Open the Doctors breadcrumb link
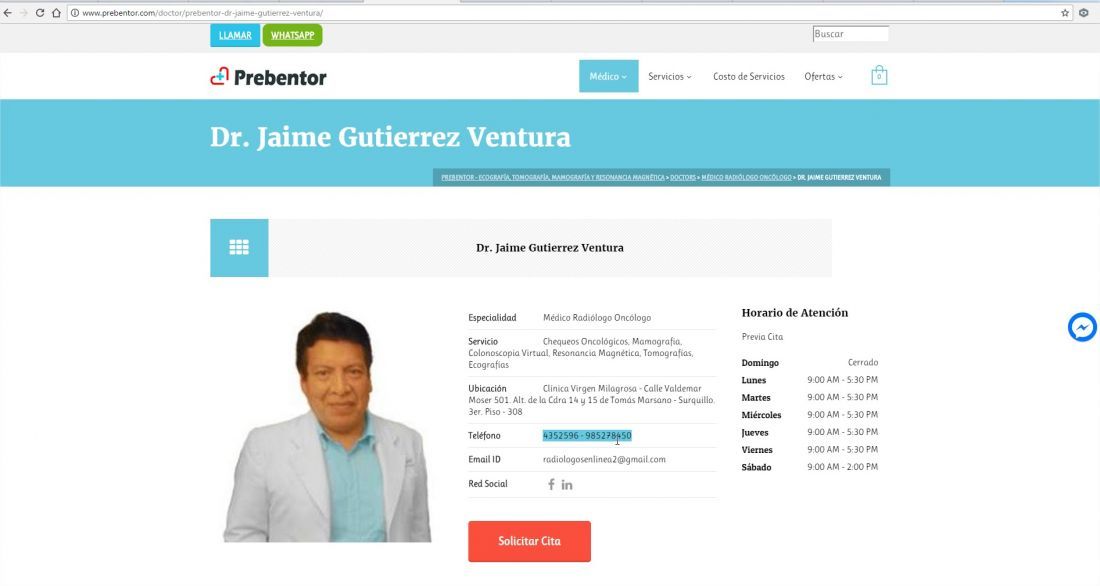The height and width of the screenshot is (586, 1100). click(x=683, y=178)
